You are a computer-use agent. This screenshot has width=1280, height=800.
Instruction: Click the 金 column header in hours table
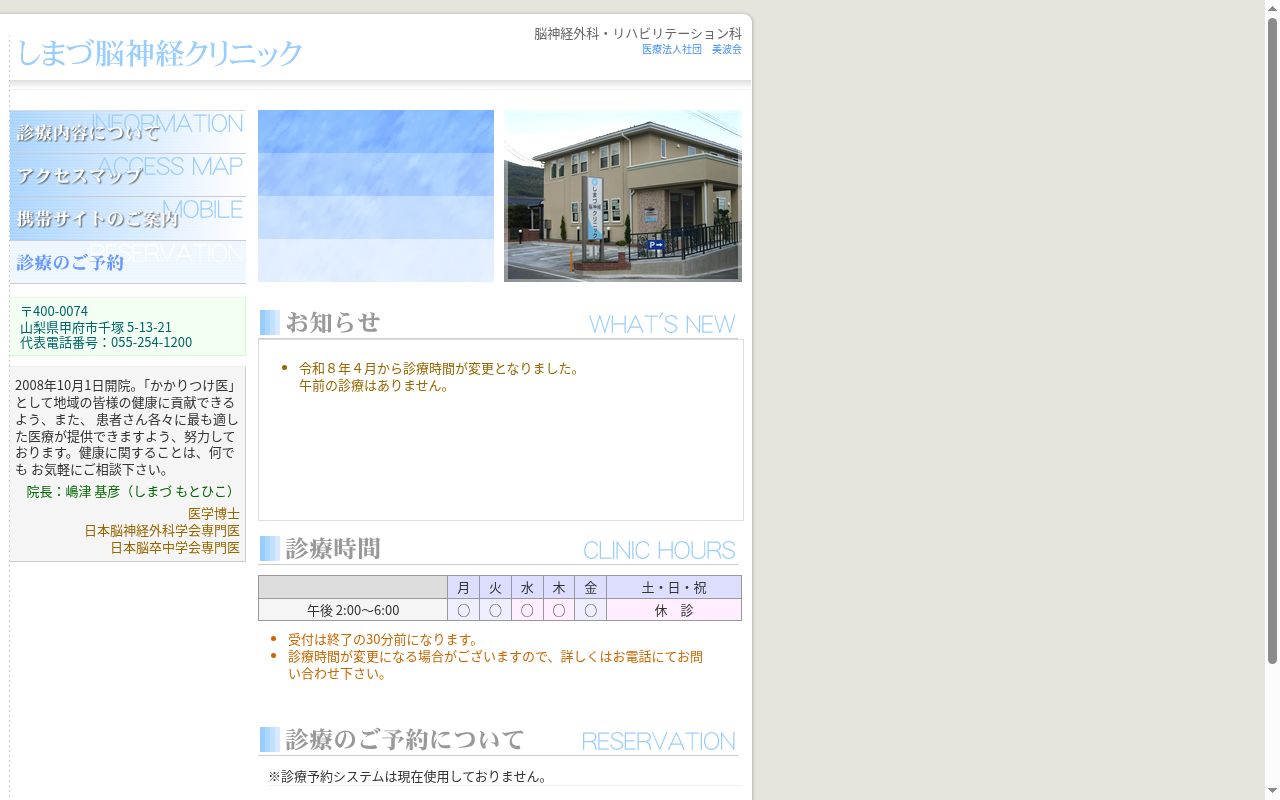pyautogui.click(x=591, y=588)
